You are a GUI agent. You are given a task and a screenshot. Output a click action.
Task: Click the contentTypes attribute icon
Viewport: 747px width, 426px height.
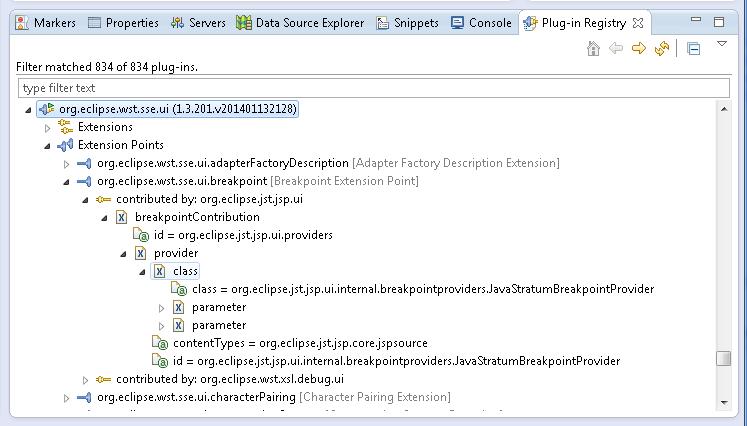(160, 343)
